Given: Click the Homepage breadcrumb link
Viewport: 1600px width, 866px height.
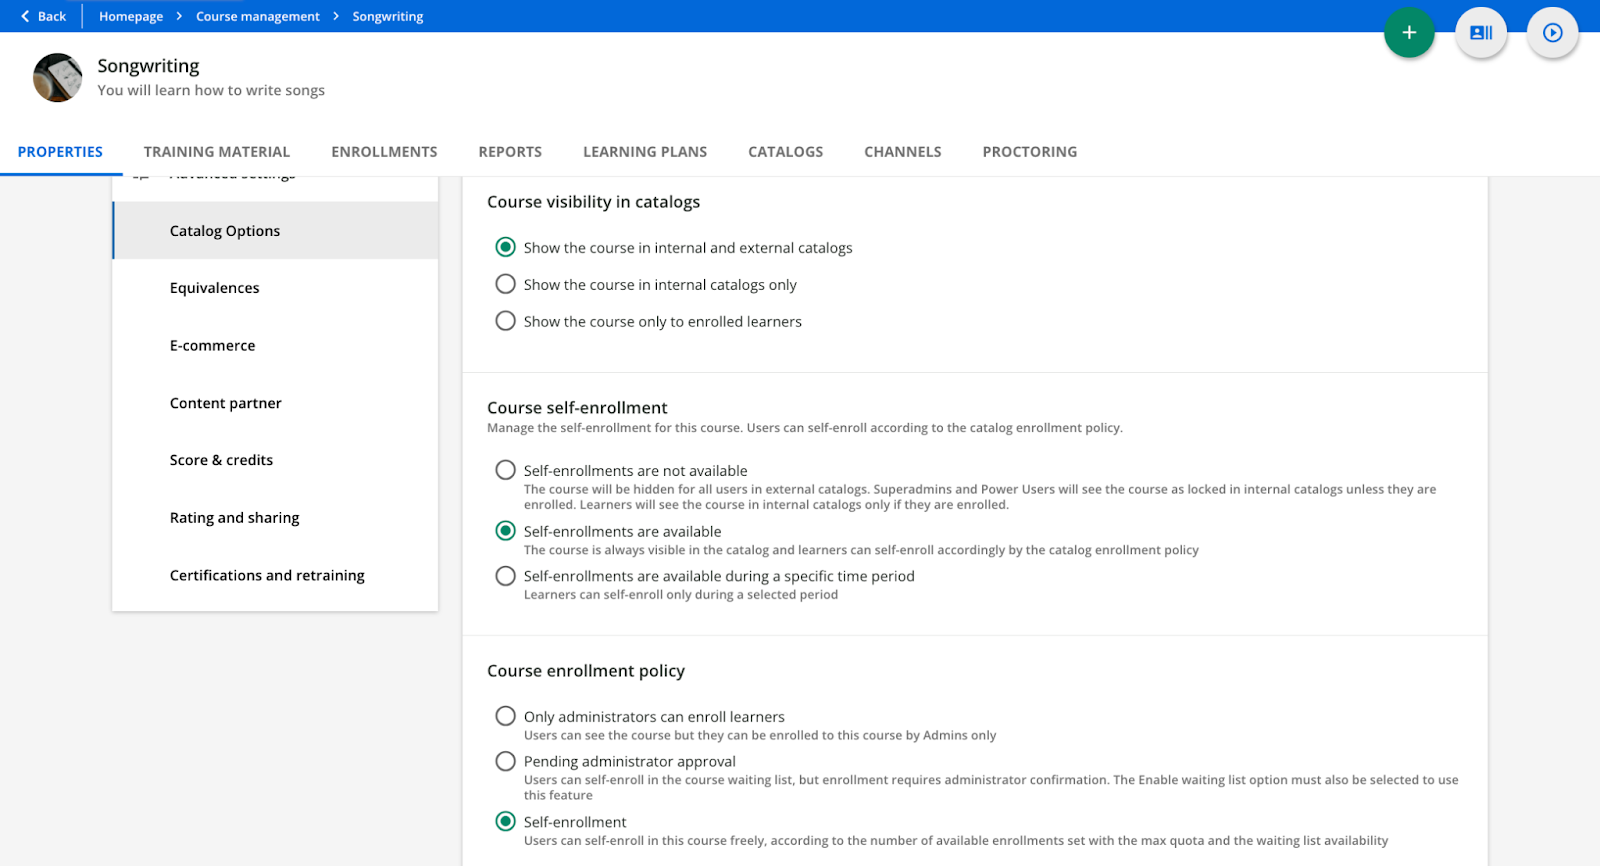Looking at the screenshot, I should point(131,16).
